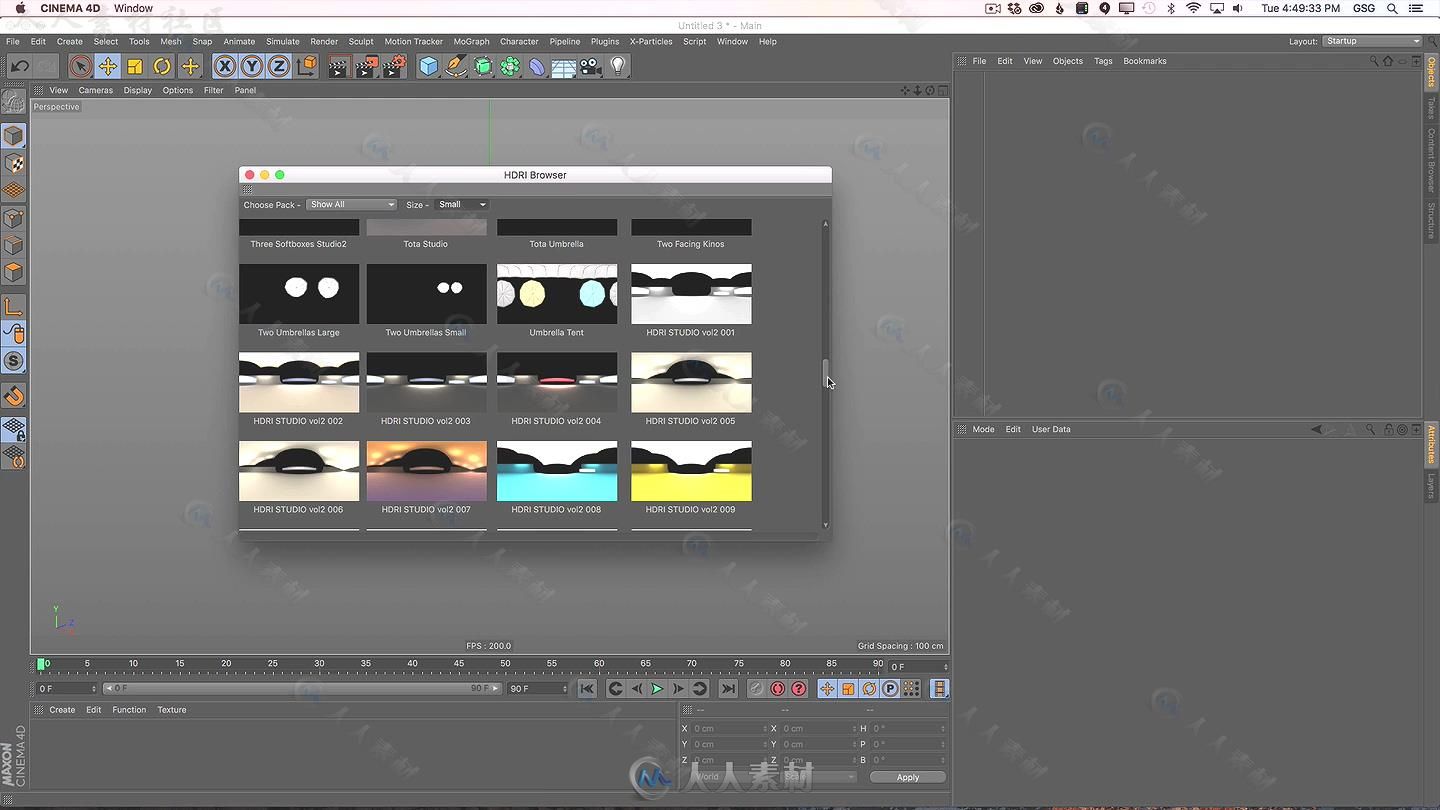Image resolution: width=1440 pixels, height=810 pixels.
Task: Toggle the Point Level Animation dots icon
Action: [x=911, y=689]
